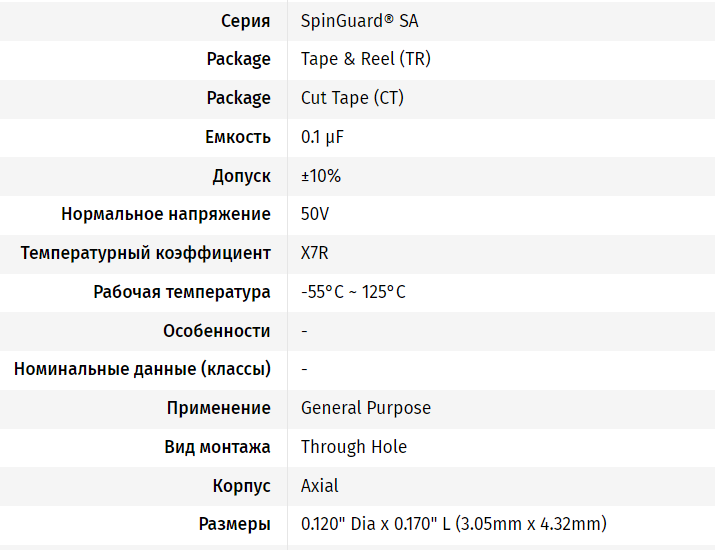Screen dimensions: 715x550
Task: Click the Номинальные данные (классы) label
Action: [x=142, y=369]
